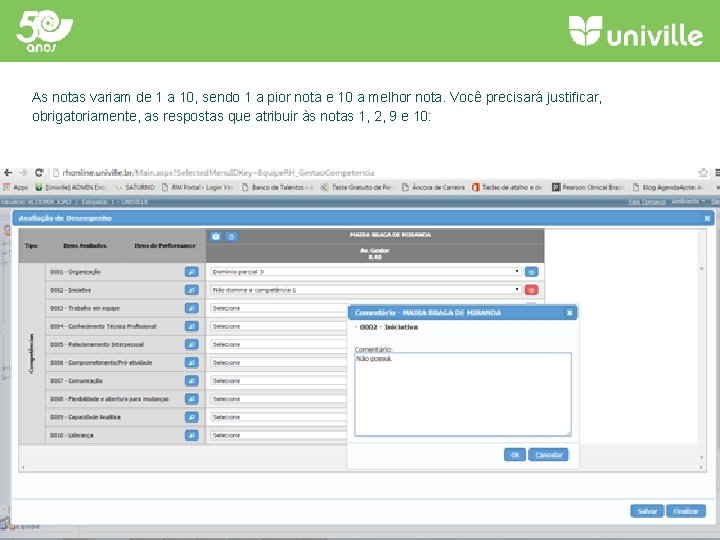Click browser back arrow

(8, 173)
